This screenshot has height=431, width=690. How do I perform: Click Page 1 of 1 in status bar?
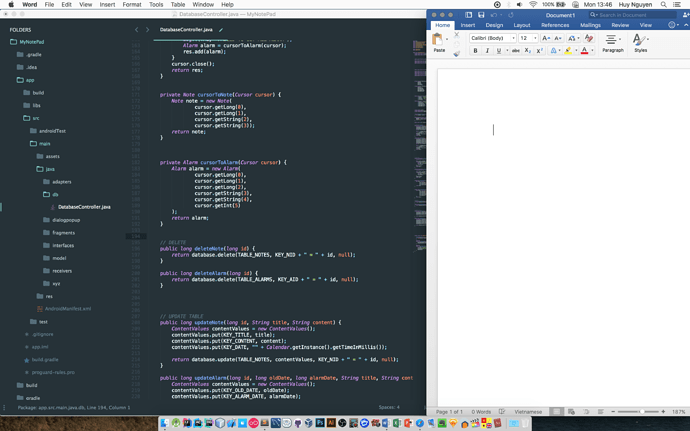click(x=449, y=412)
